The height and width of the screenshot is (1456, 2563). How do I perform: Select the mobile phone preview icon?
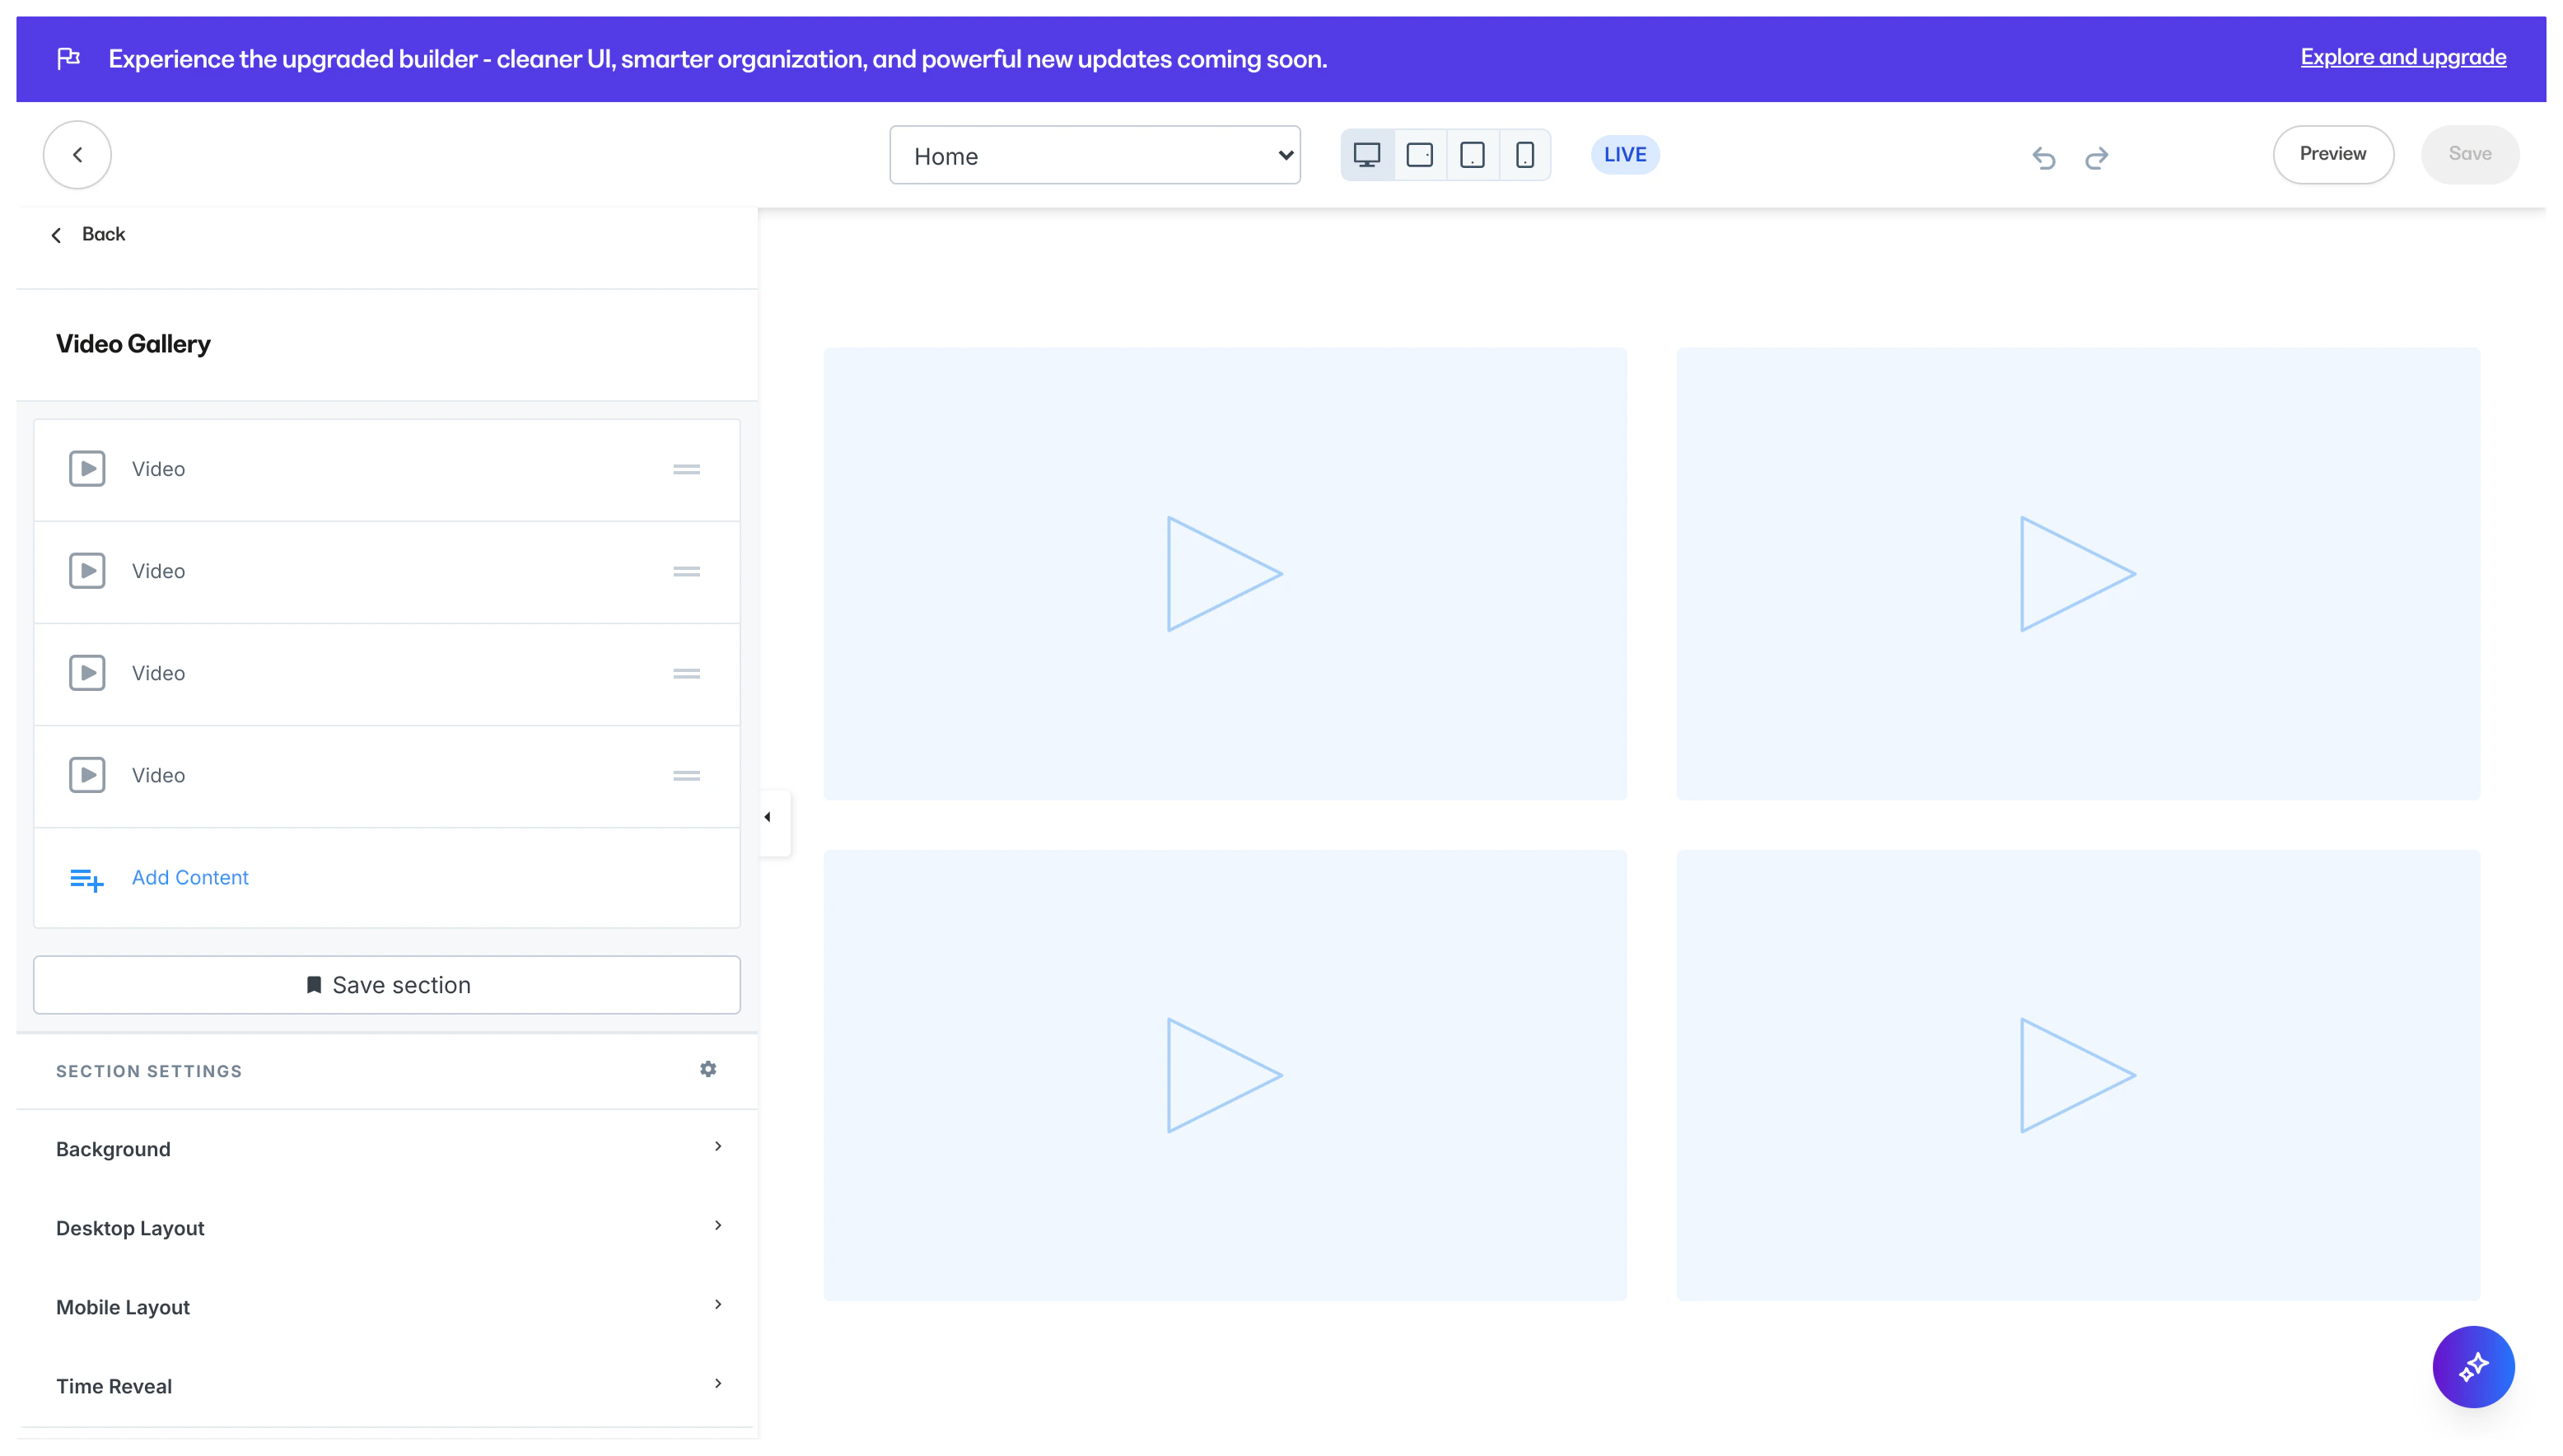(x=1524, y=155)
